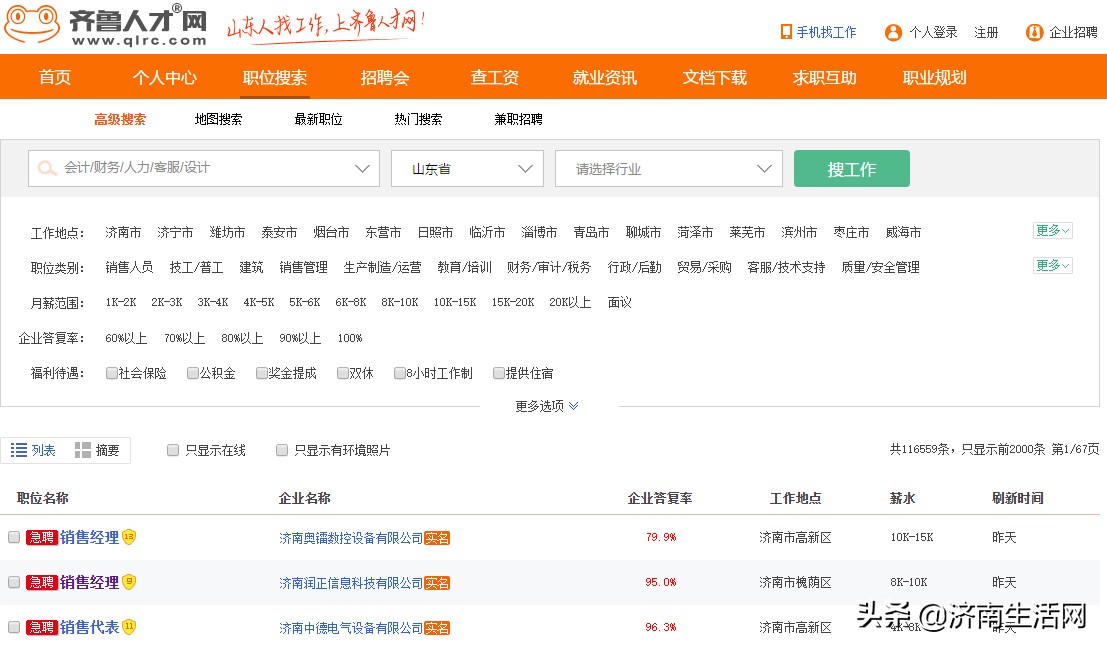Switch to the 地图搜索 tab
This screenshot has width=1107, height=649.
216,117
